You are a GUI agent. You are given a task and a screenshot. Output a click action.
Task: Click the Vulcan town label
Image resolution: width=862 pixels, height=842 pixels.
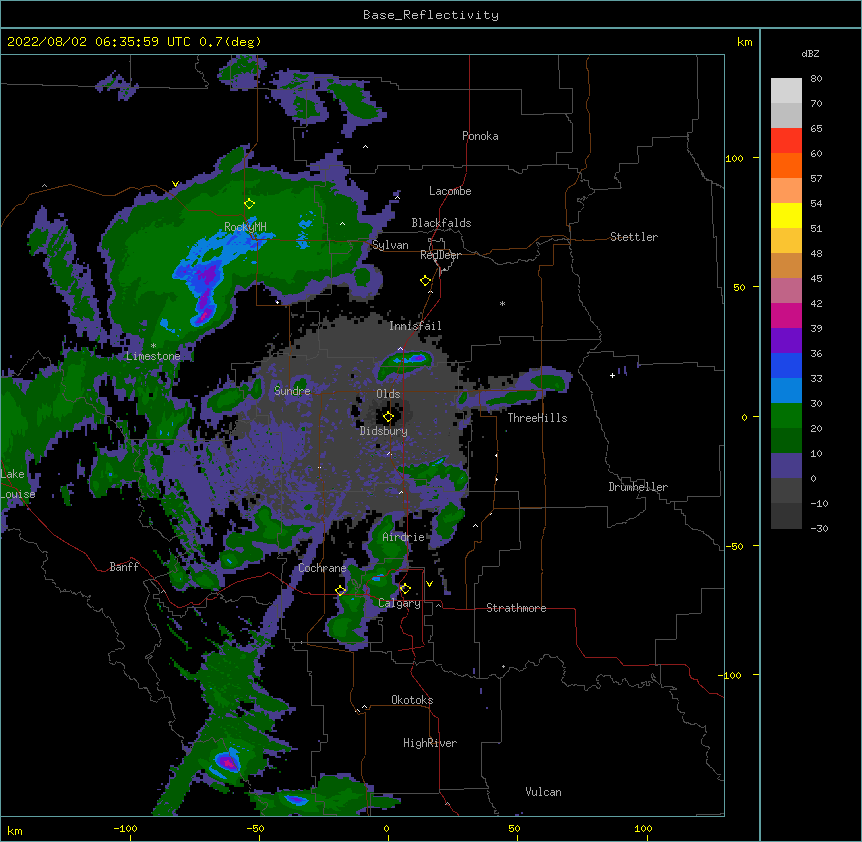pos(543,792)
